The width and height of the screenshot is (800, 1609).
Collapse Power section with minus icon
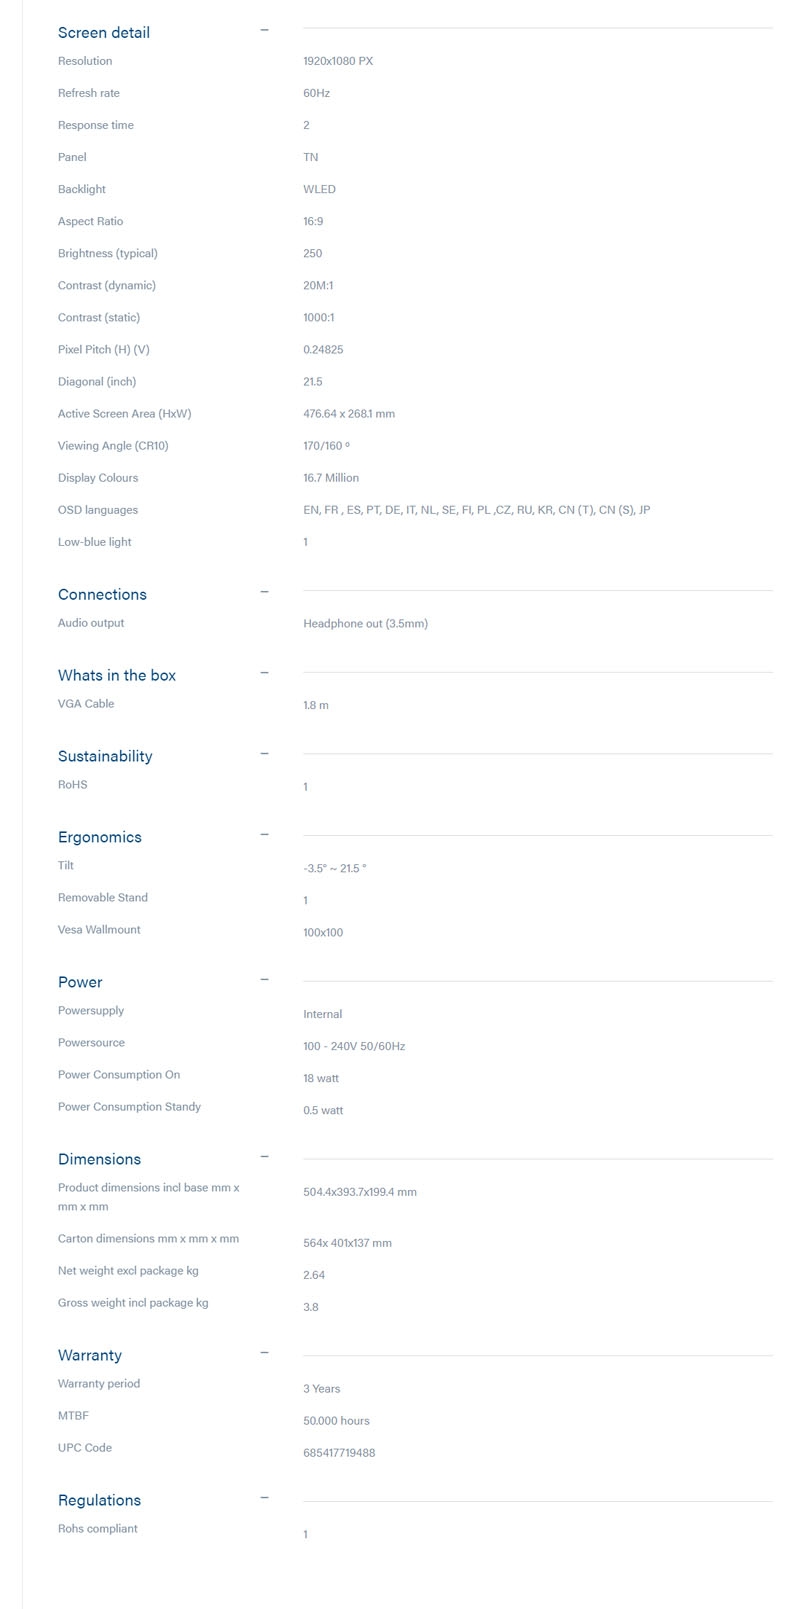pyautogui.click(x=264, y=980)
